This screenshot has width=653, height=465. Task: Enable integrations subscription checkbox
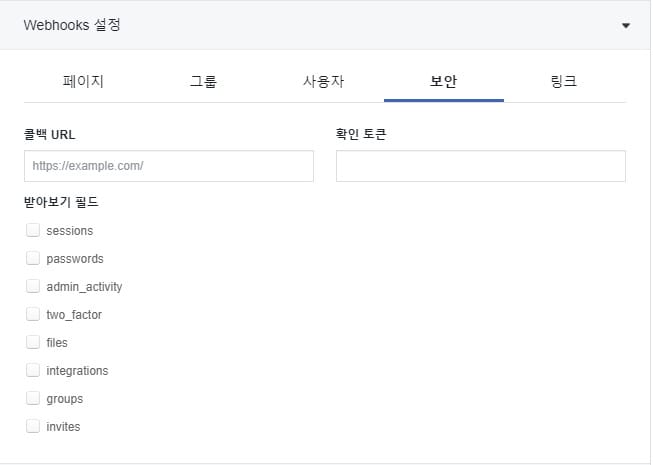tap(33, 370)
